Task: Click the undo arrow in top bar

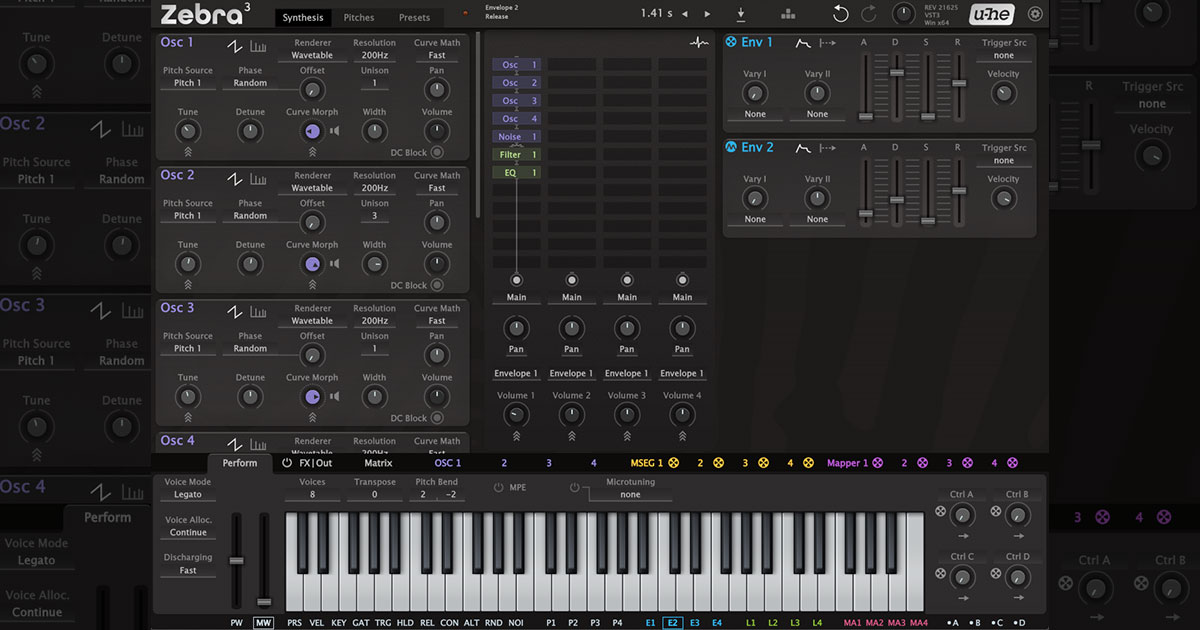Action: pos(841,14)
